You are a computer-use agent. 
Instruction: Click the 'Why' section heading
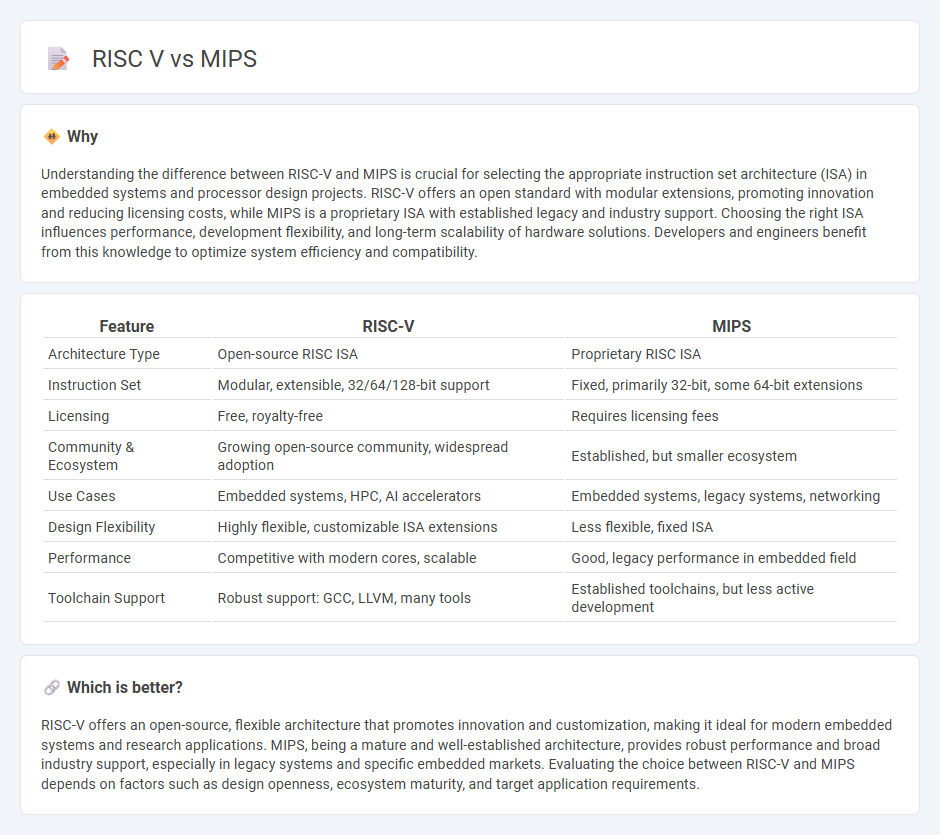(82, 137)
